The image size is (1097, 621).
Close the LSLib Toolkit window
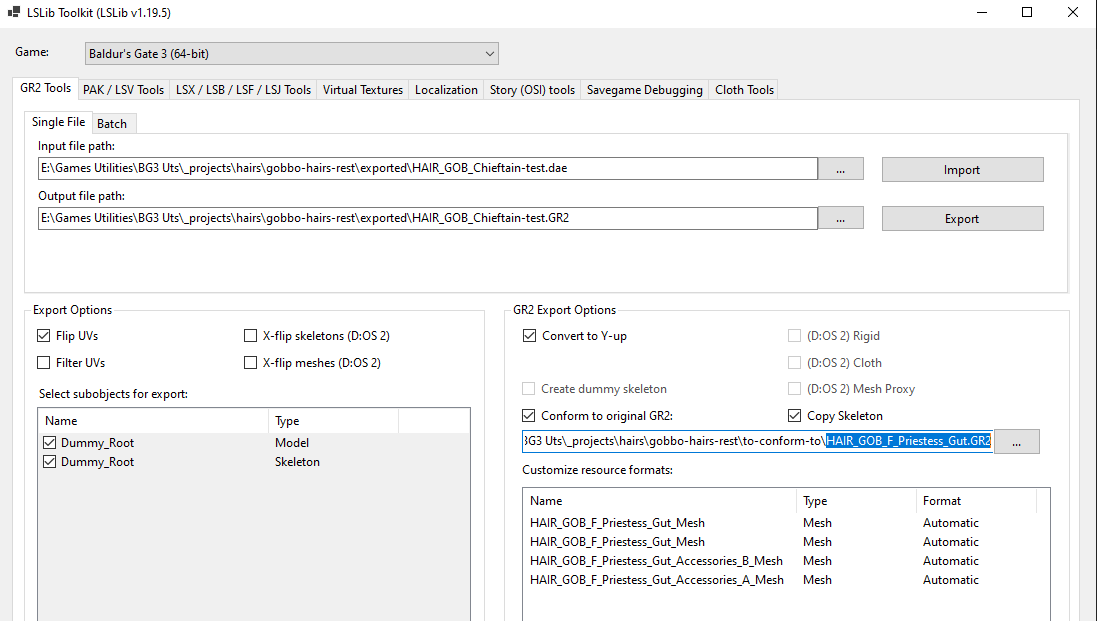(1073, 13)
